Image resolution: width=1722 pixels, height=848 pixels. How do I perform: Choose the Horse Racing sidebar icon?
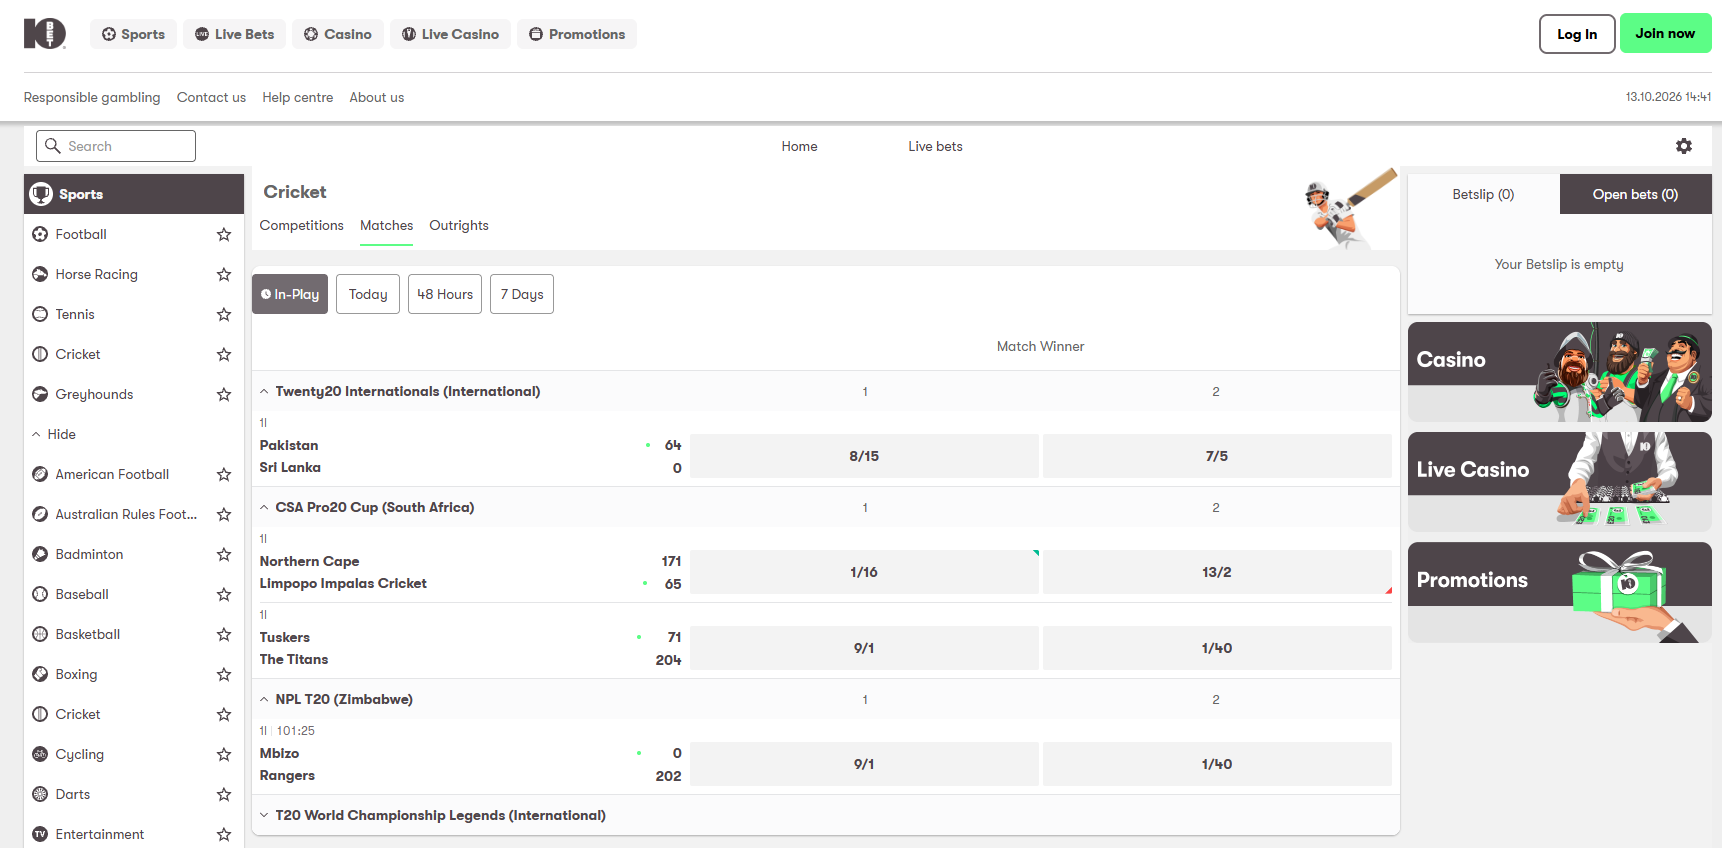pos(40,274)
